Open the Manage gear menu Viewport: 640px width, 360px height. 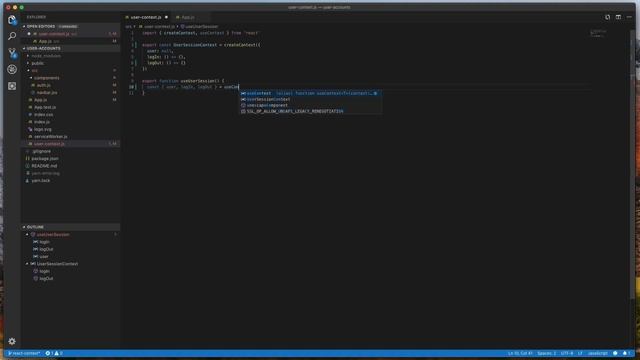[x=12, y=341]
